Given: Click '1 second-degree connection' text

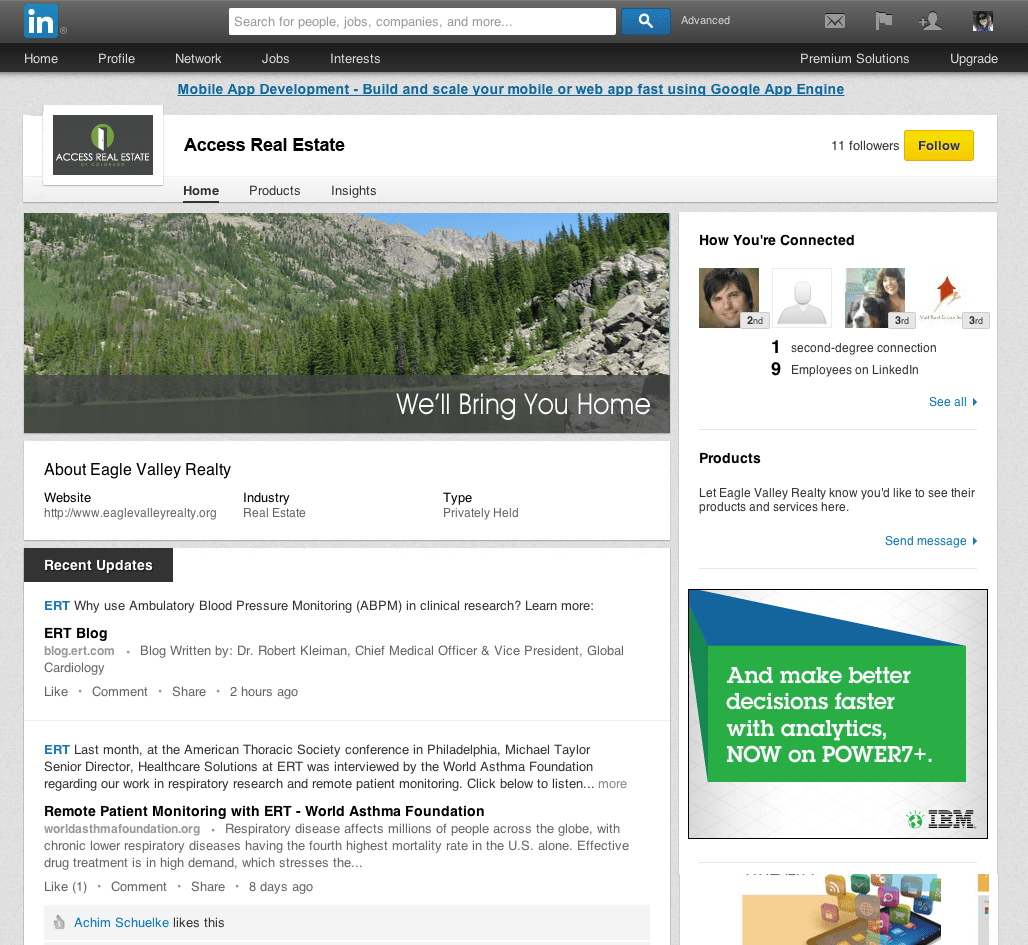Looking at the screenshot, I should pos(854,348).
